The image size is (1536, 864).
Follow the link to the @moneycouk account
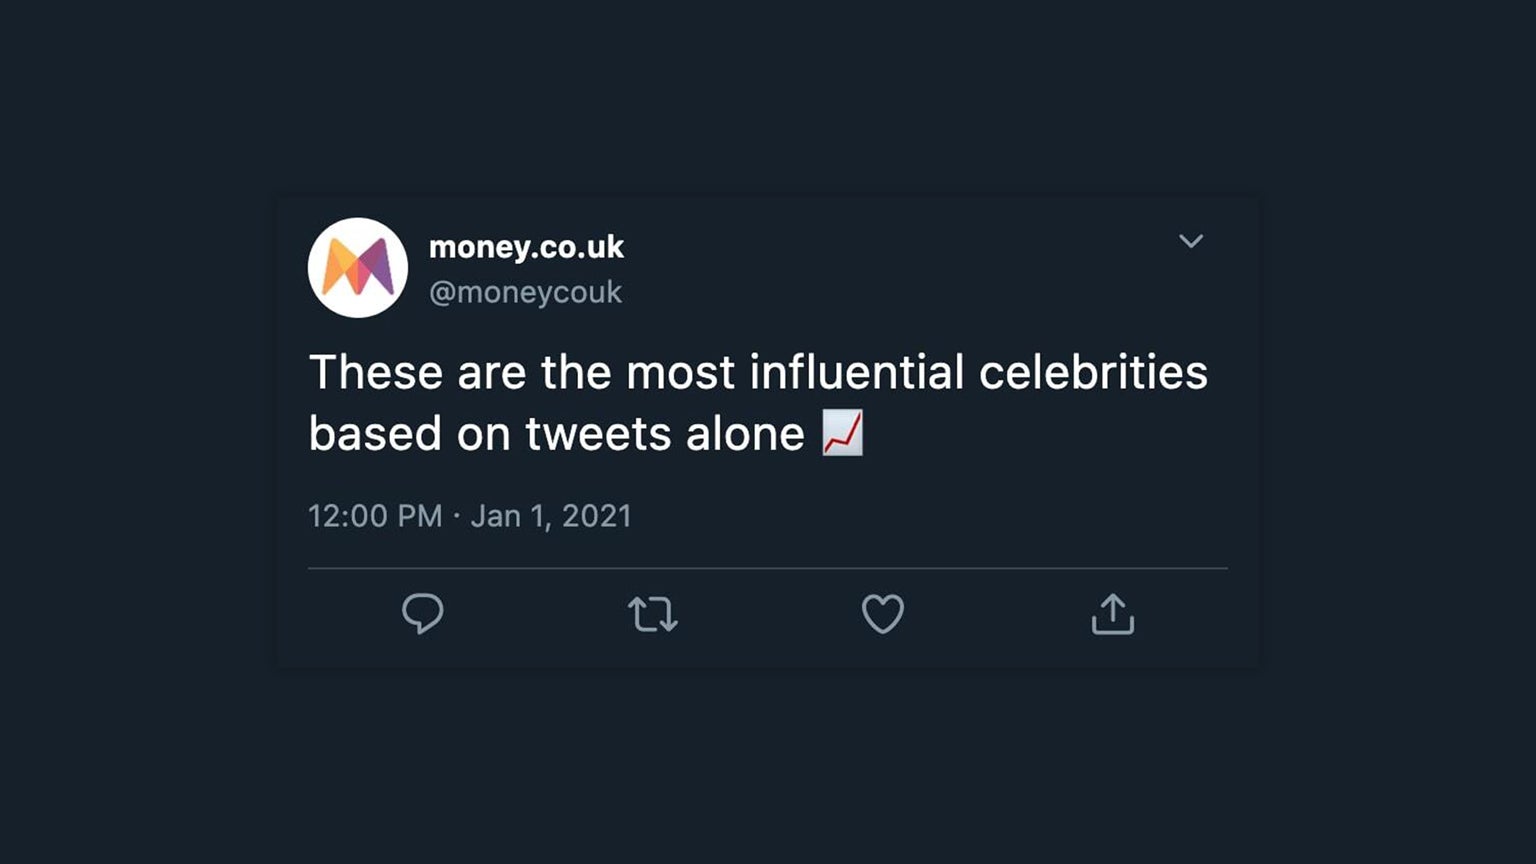[524, 292]
